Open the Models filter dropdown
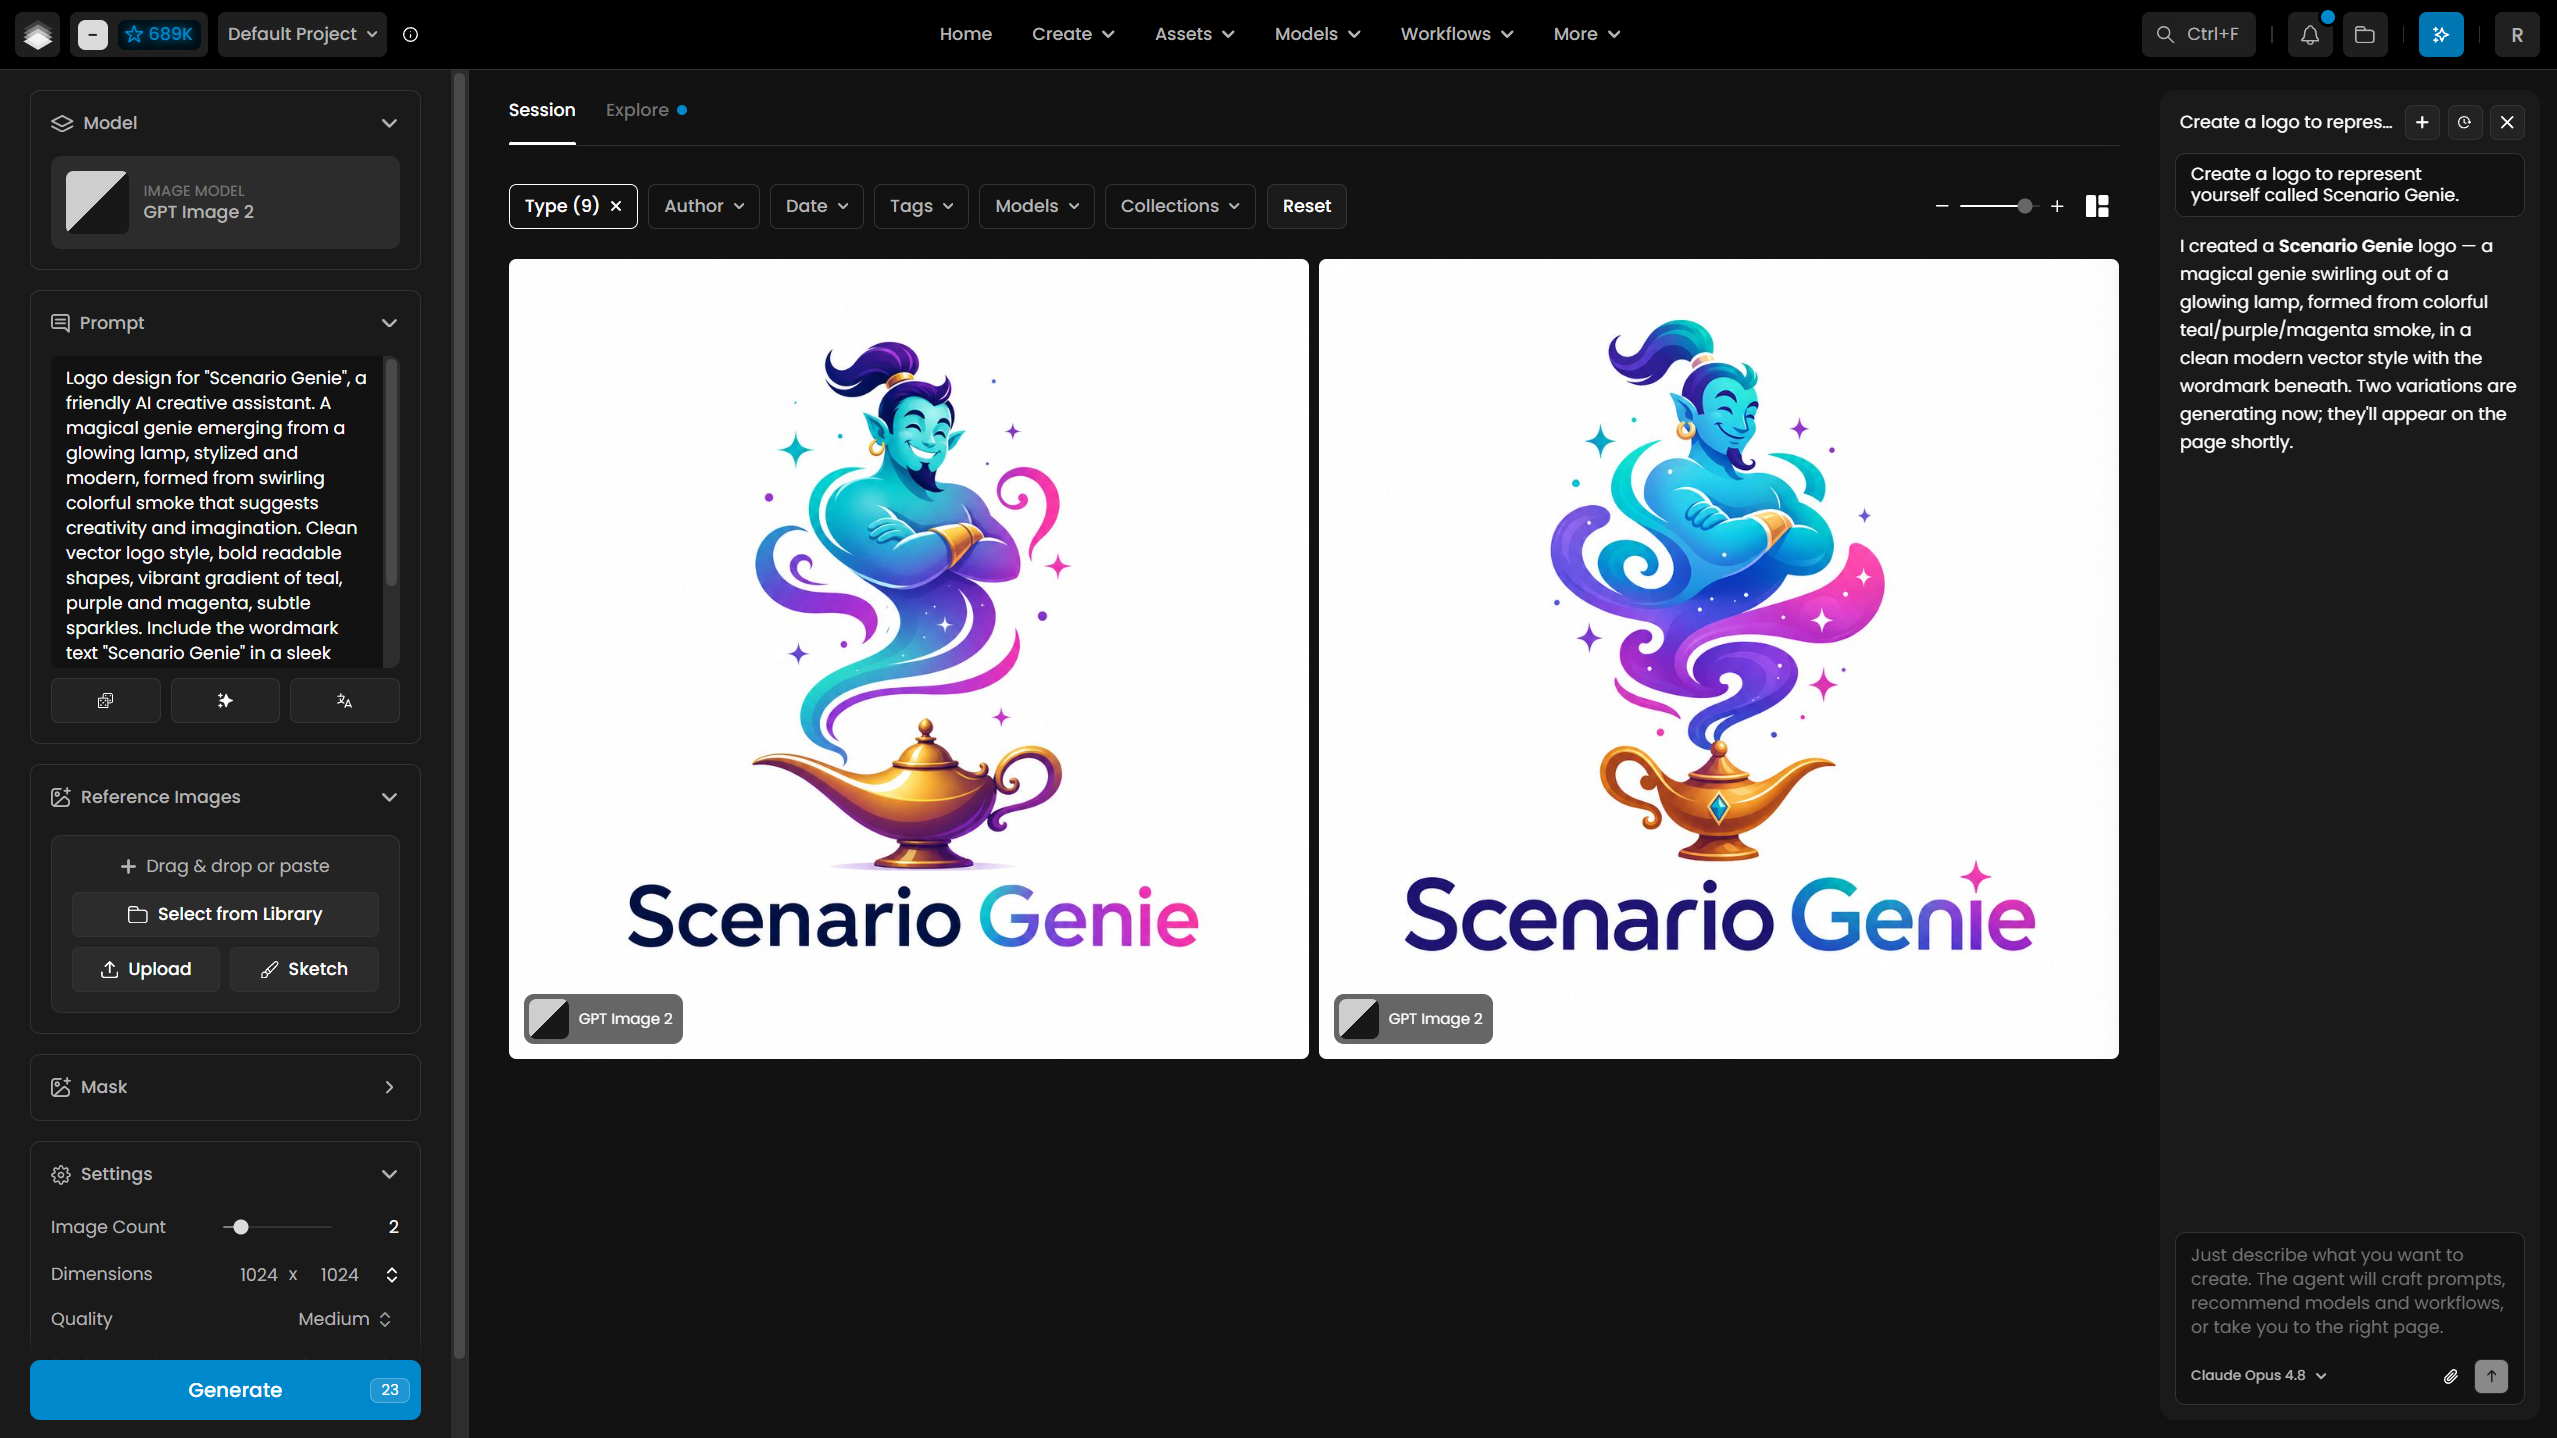Image resolution: width=2557 pixels, height=1438 pixels. 1037,206
